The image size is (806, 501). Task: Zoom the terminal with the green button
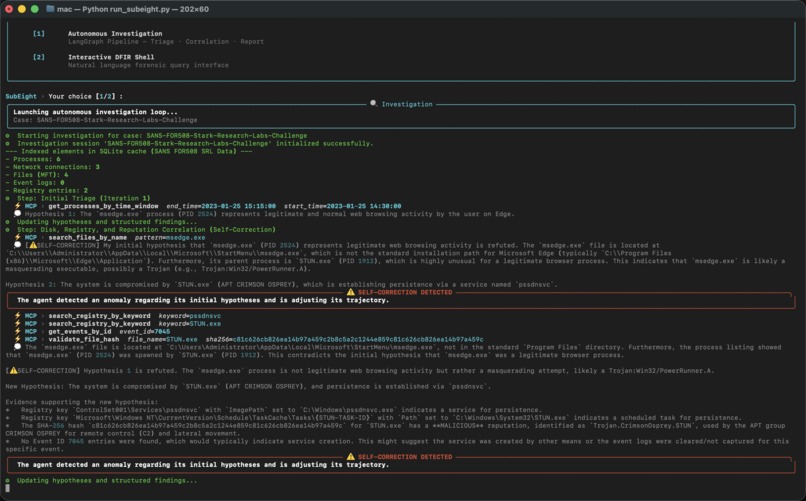tap(34, 9)
